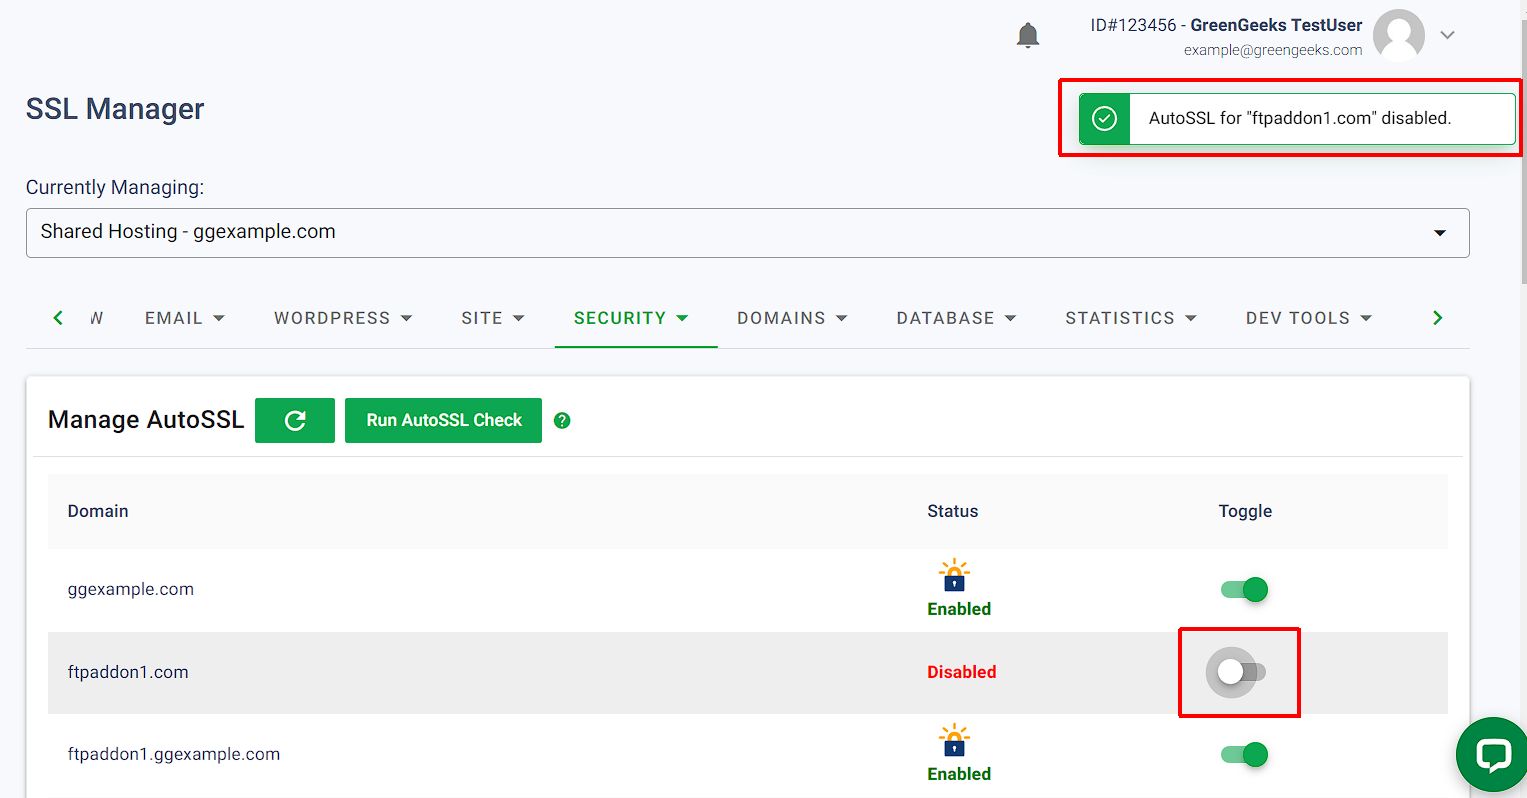The height and width of the screenshot is (798, 1527).
Task: Disable AutoSSL toggle for ggexample.com
Action: coord(1245,590)
